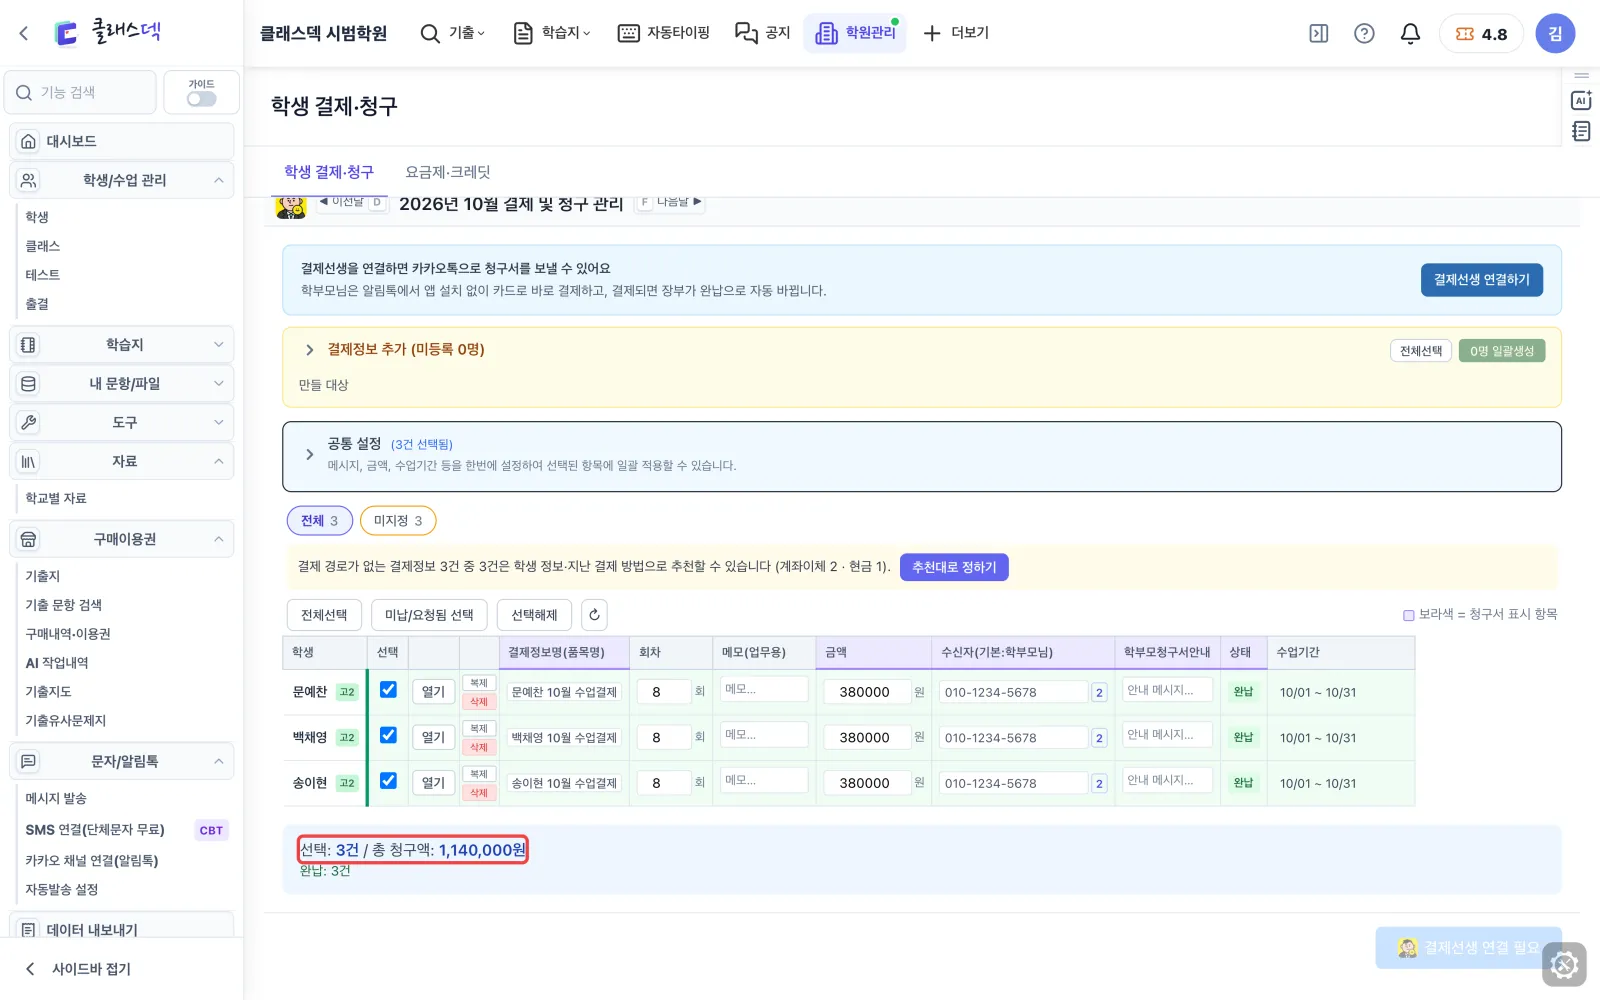Click the 결제선생 연결하기 button
This screenshot has height=1000, width=1600.
[1482, 280]
